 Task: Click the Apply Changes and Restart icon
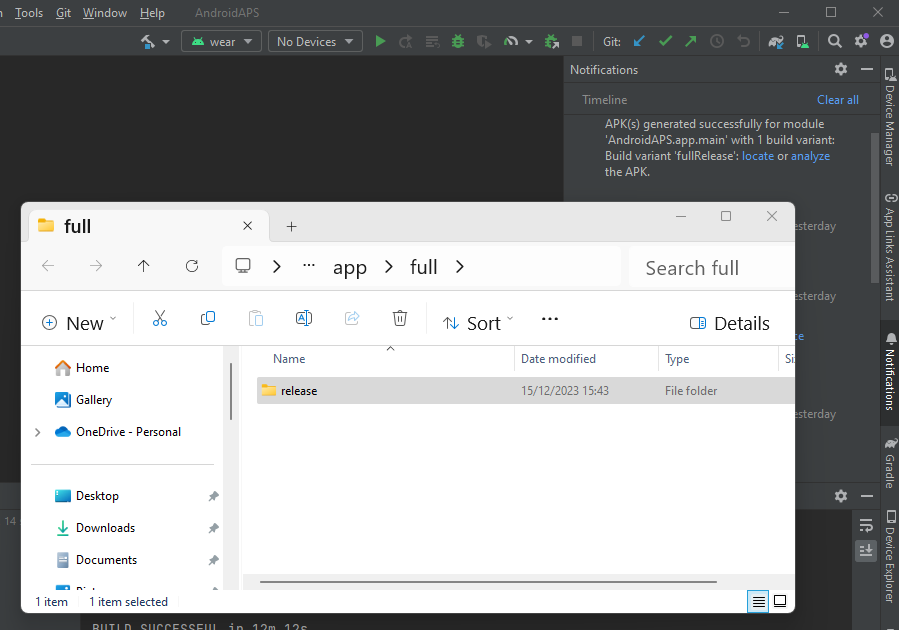(x=405, y=41)
